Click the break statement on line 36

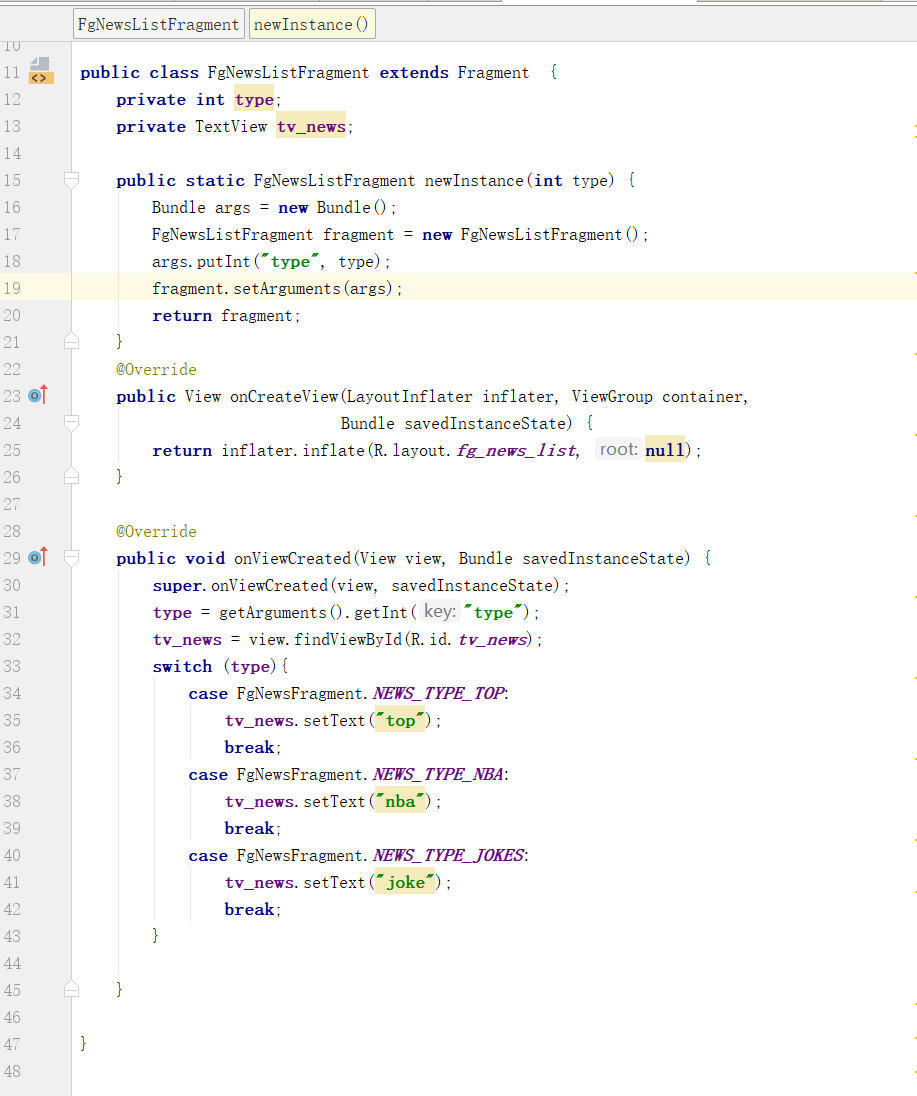[x=250, y=747]
